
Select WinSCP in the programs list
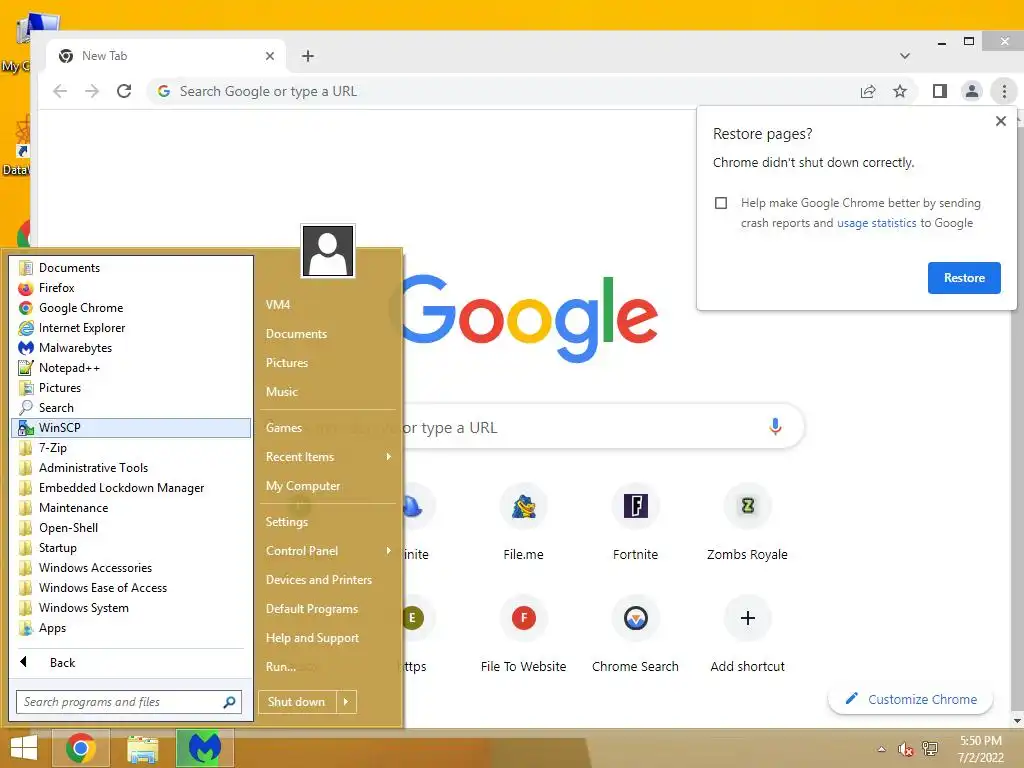click(x=131, y=428)
